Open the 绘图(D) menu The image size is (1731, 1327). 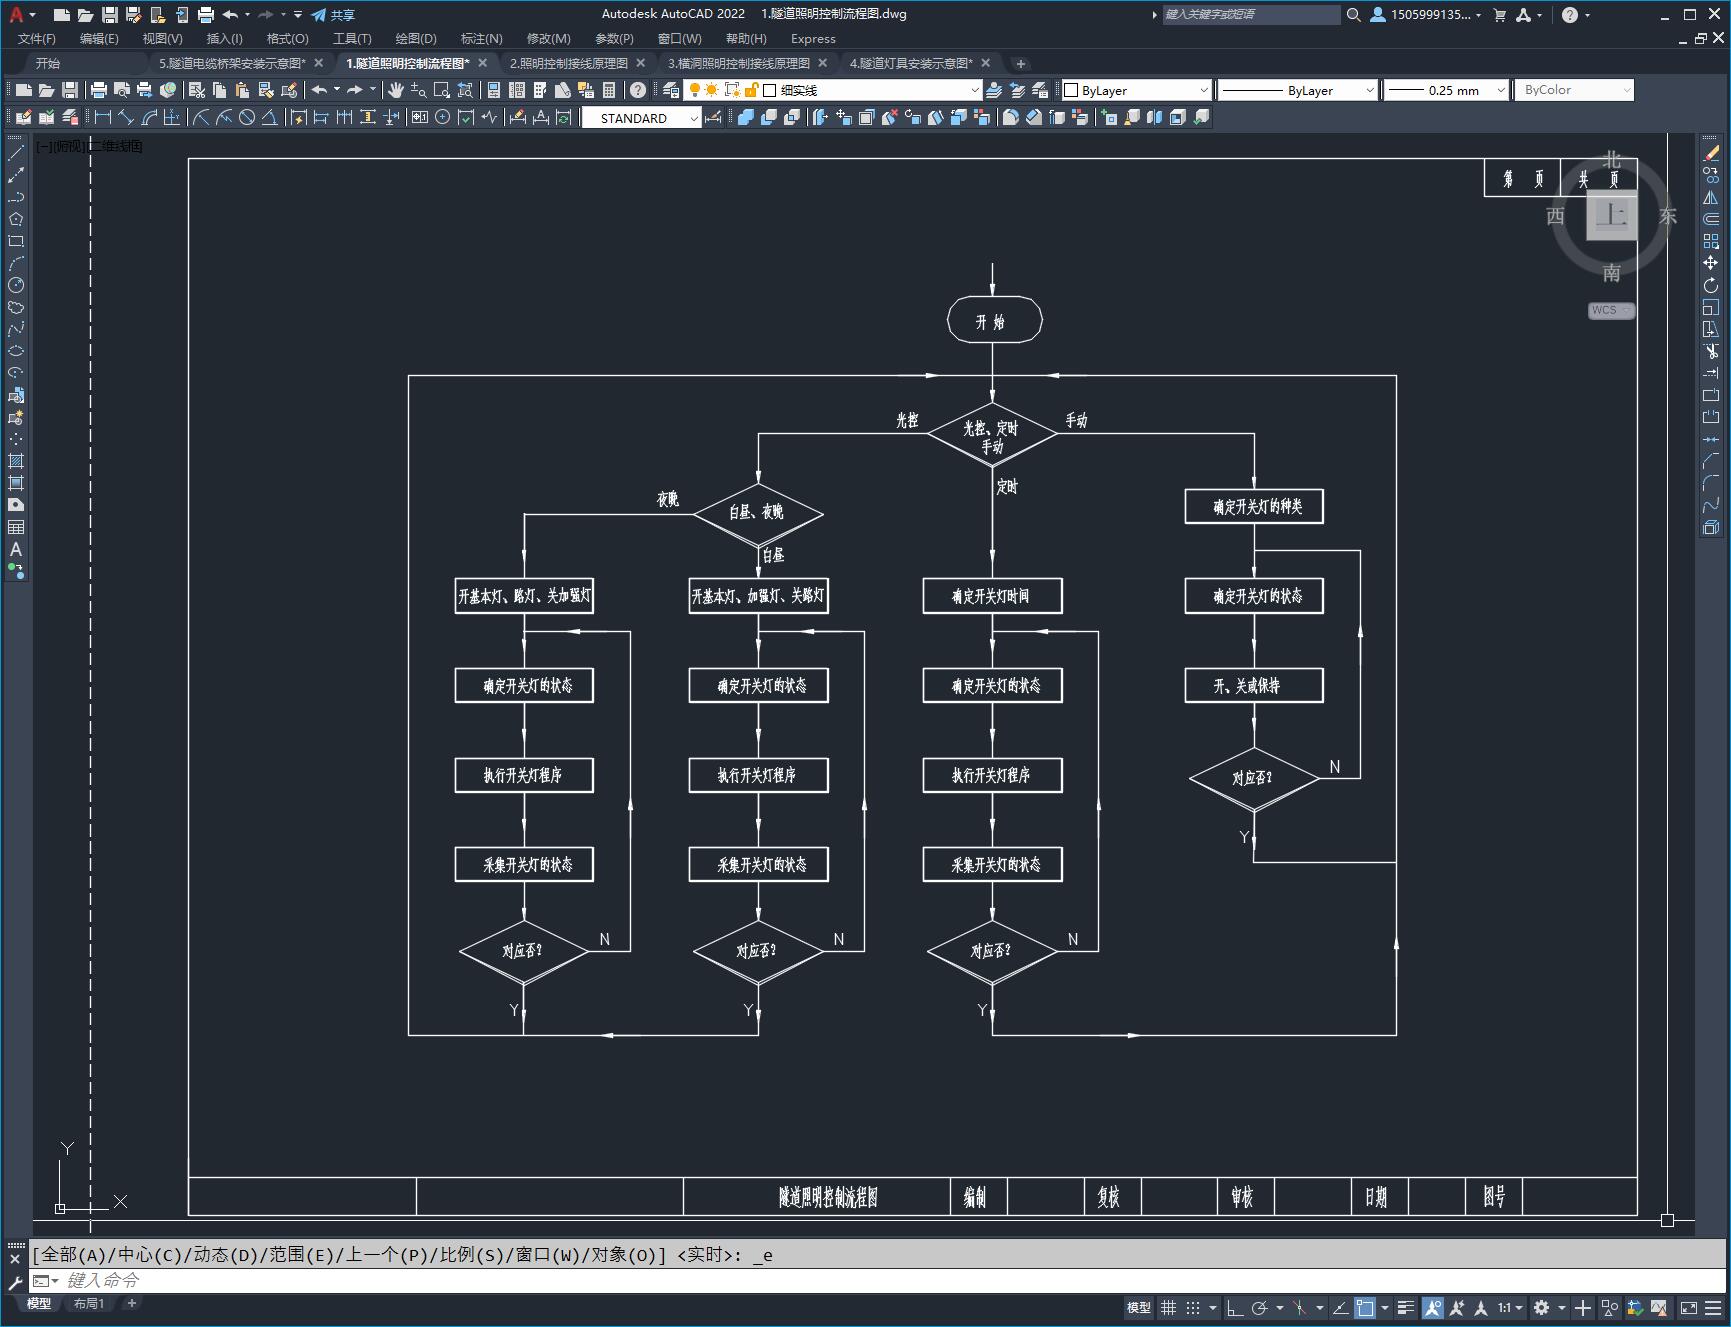click(416, 38)
